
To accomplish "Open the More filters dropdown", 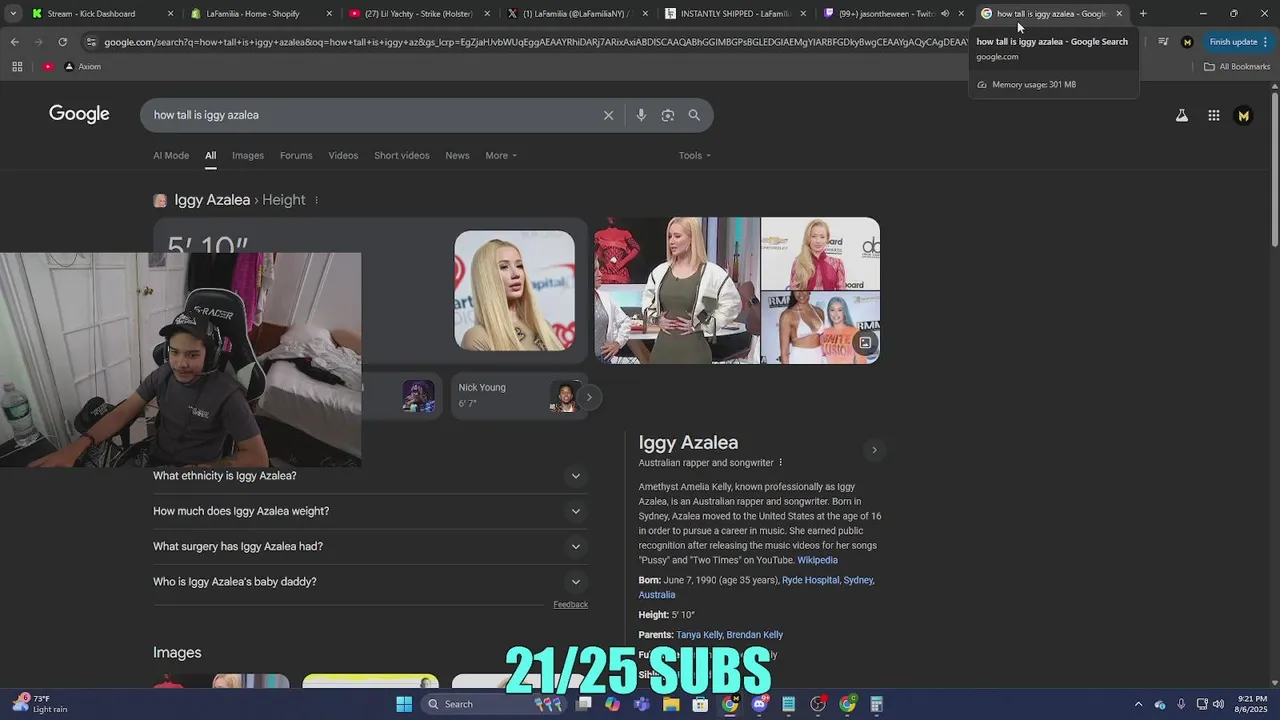I will [x=501, y=155].
